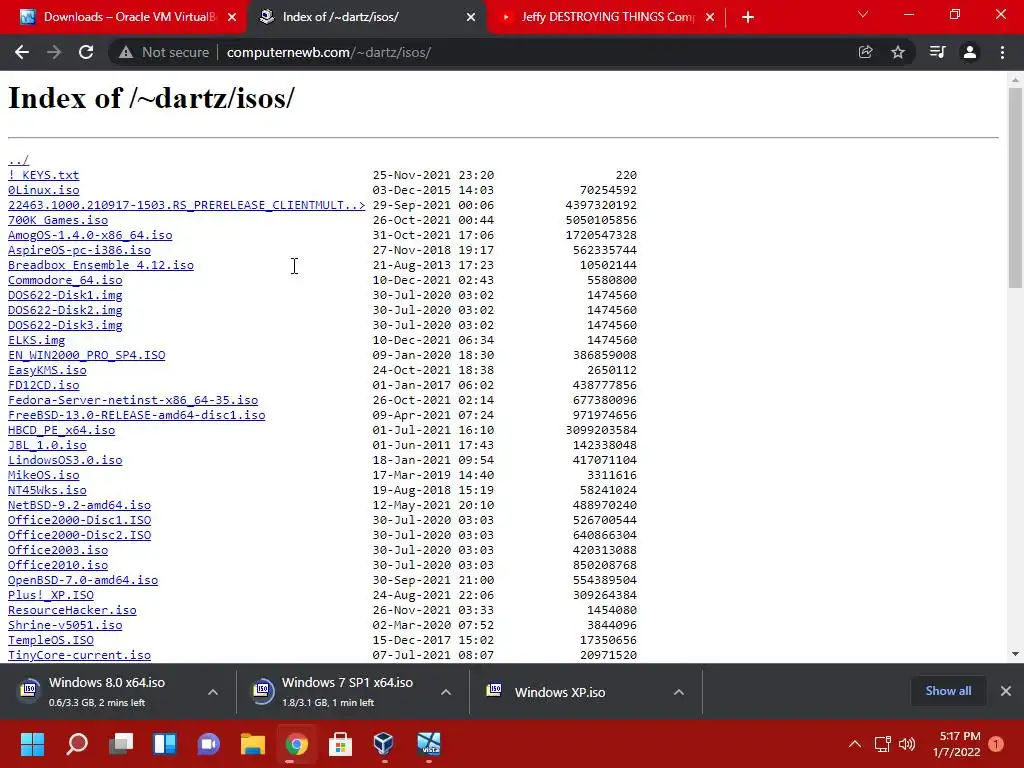
Task: Open the Windows XP.iso downloaded file
Action: tap(560, 692)
